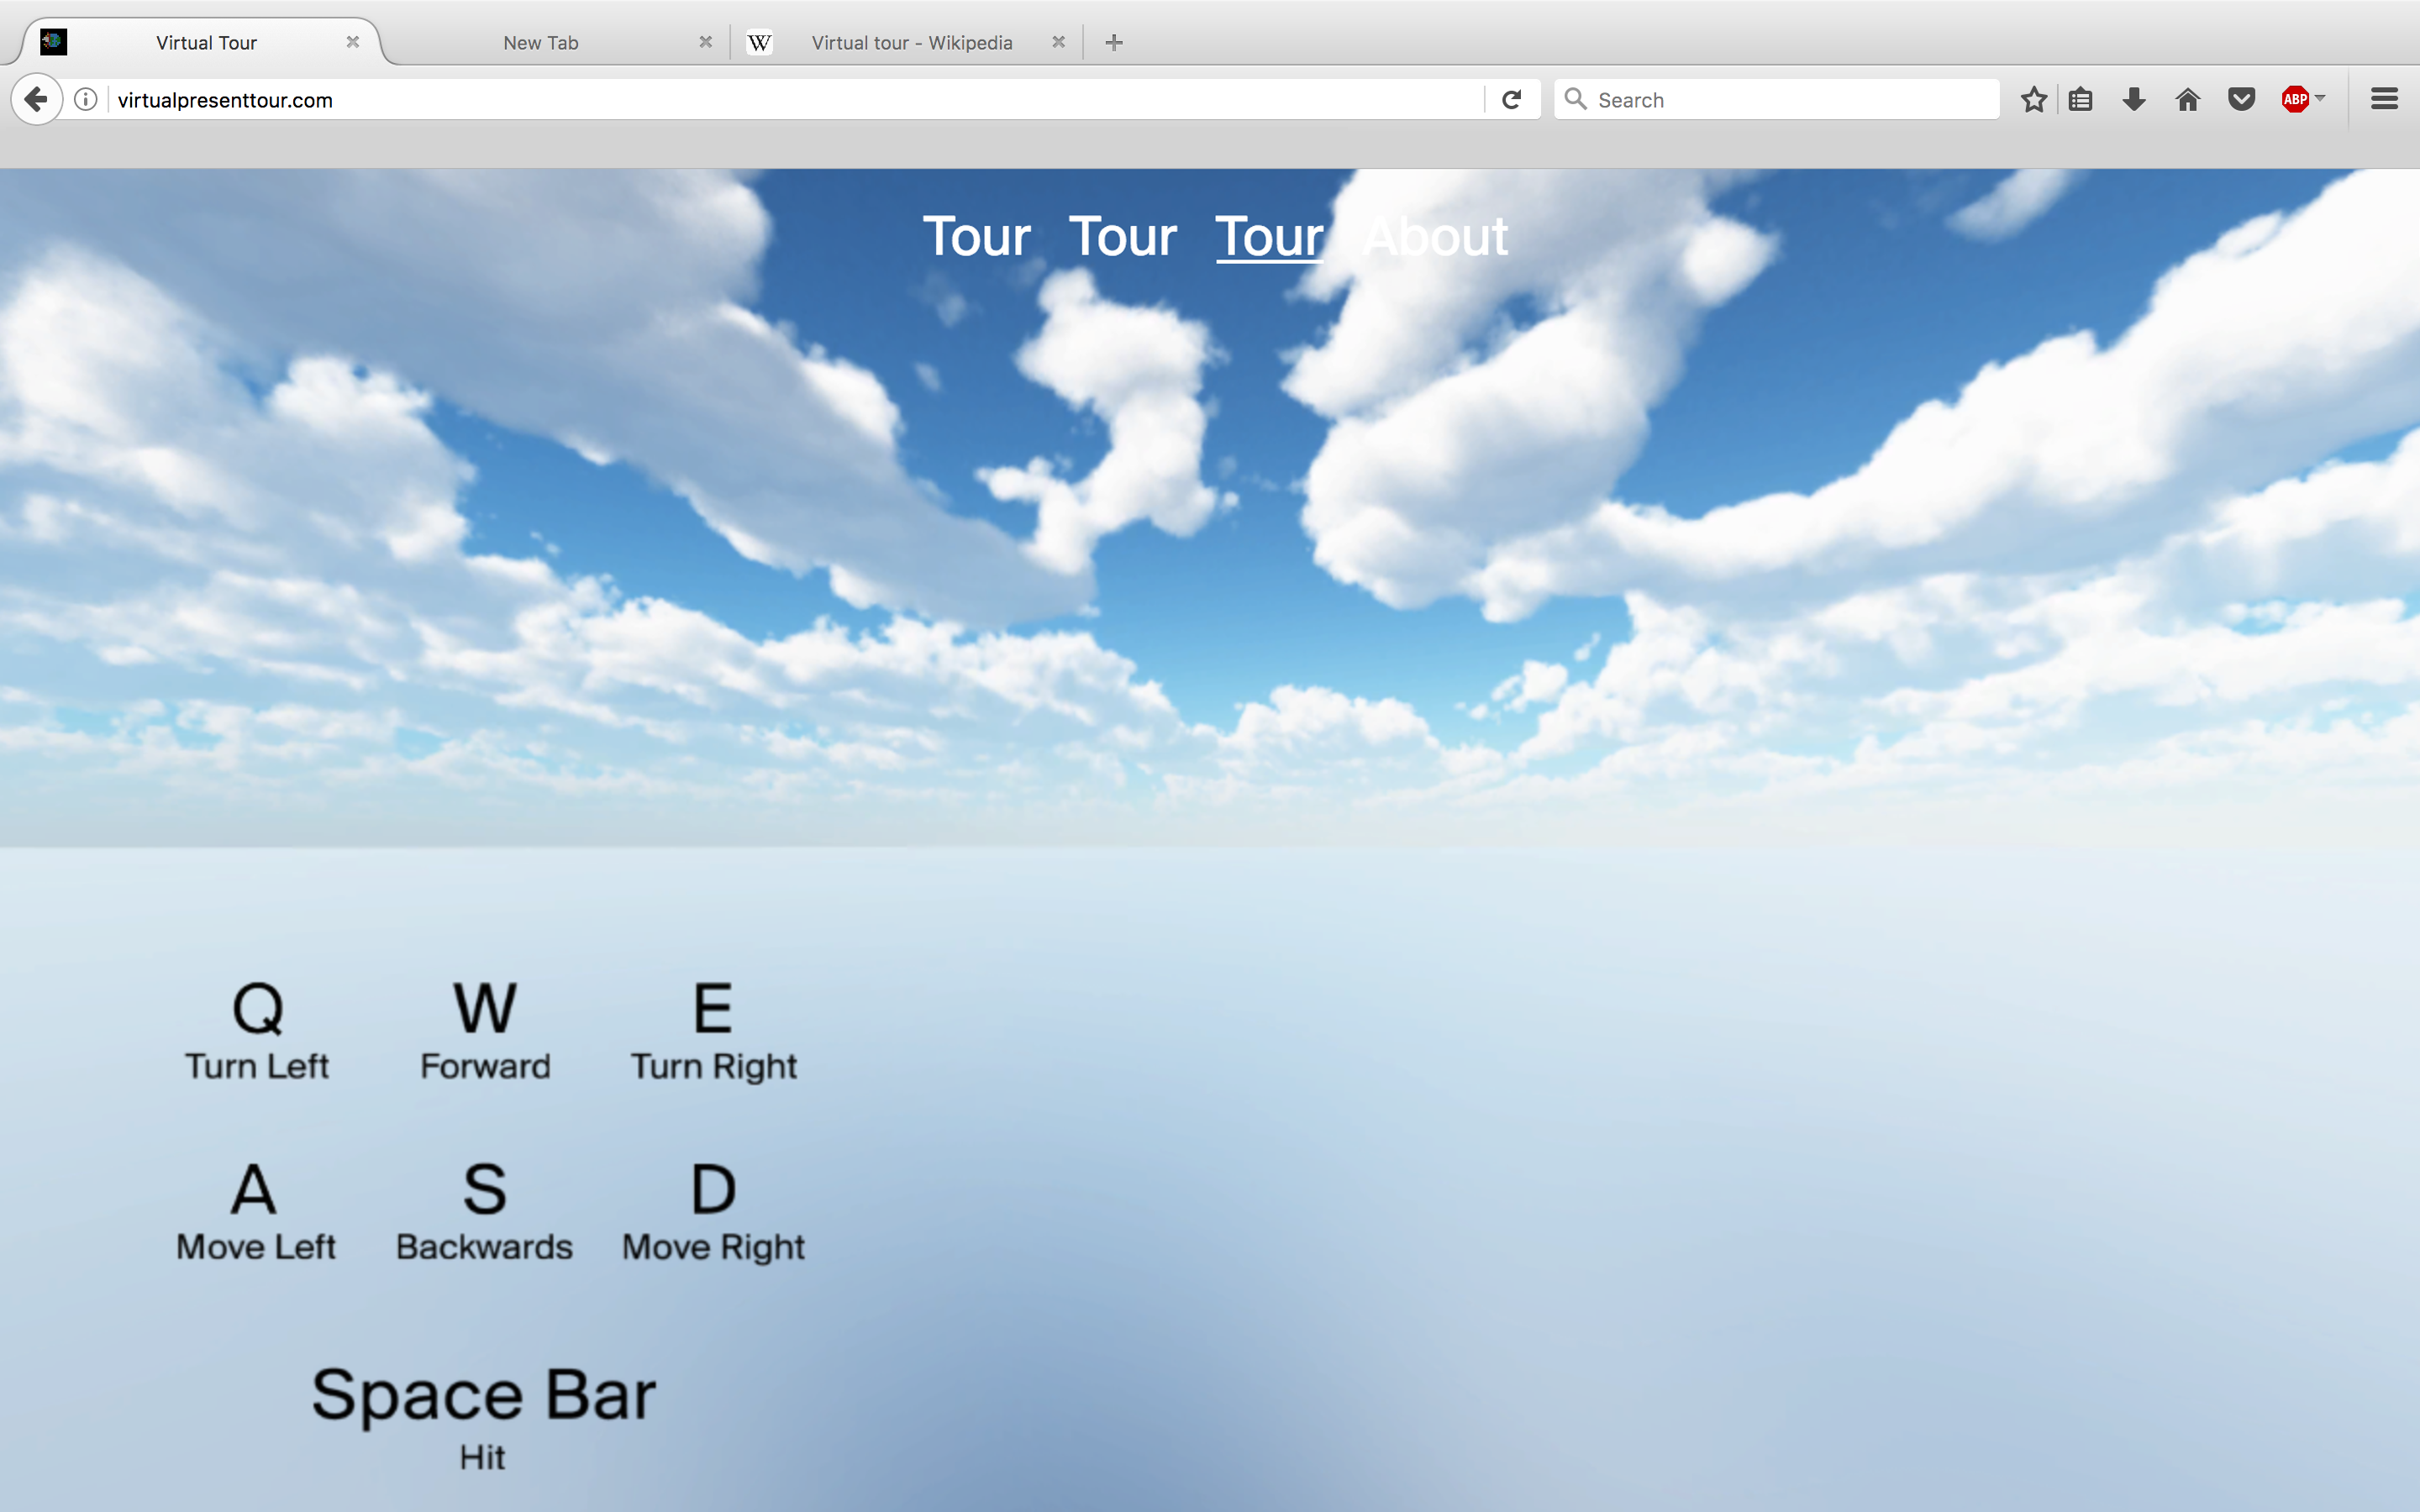Switch to the New Tab tab
Screen dimensions: 2420x1512
tap(541, 43)
